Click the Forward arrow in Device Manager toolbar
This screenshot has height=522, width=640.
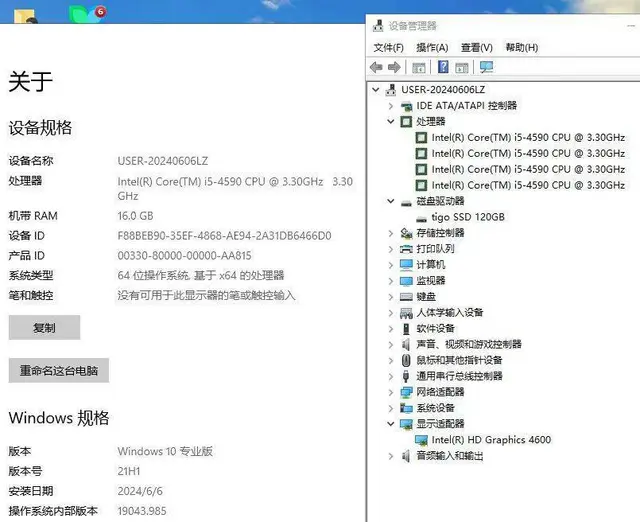tap(394, 67)
